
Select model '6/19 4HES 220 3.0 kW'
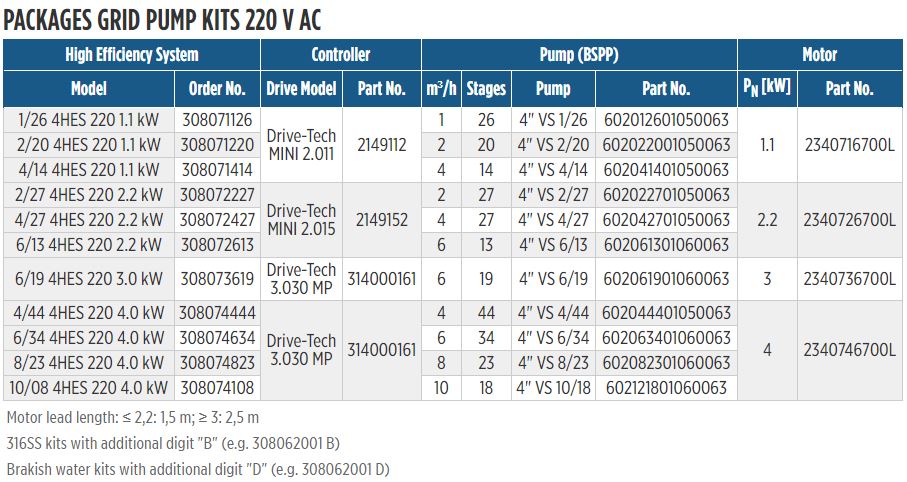point(89,279)
